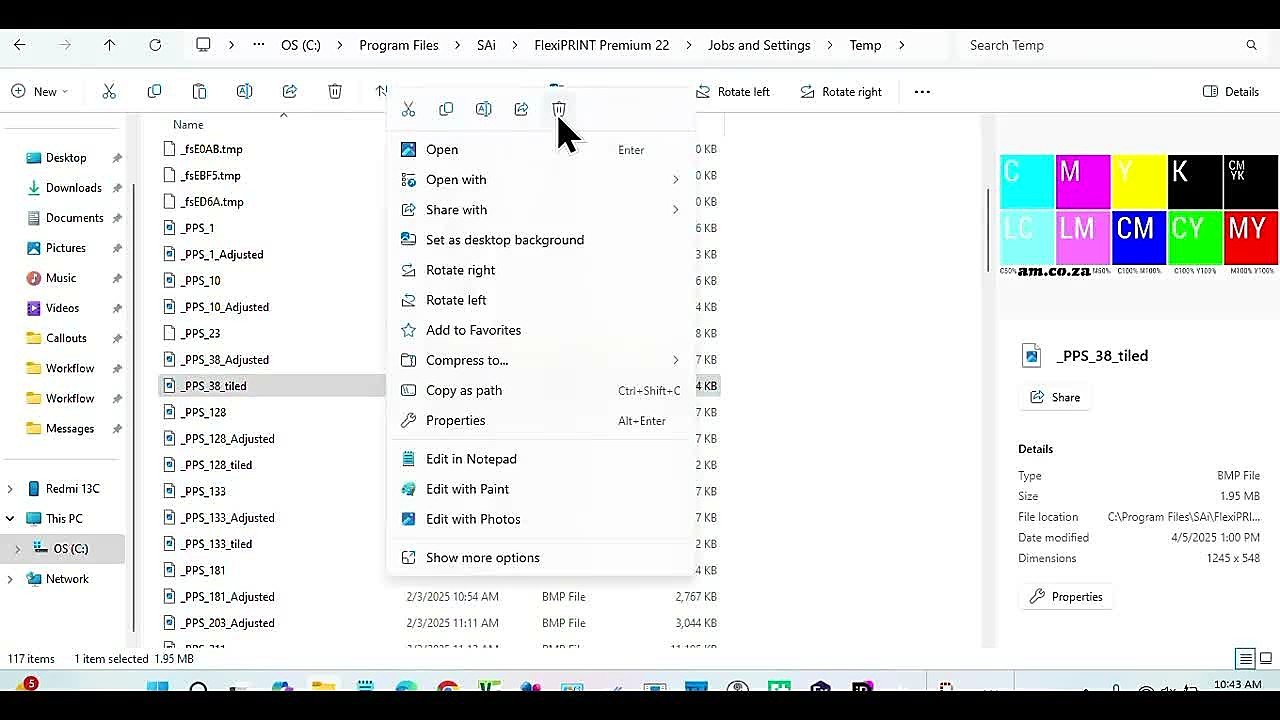Image resolution: width=1280 pixels, height=720 pixels.
Task: Click the Cut icon in the context menu
Action: tap(408, 109)
